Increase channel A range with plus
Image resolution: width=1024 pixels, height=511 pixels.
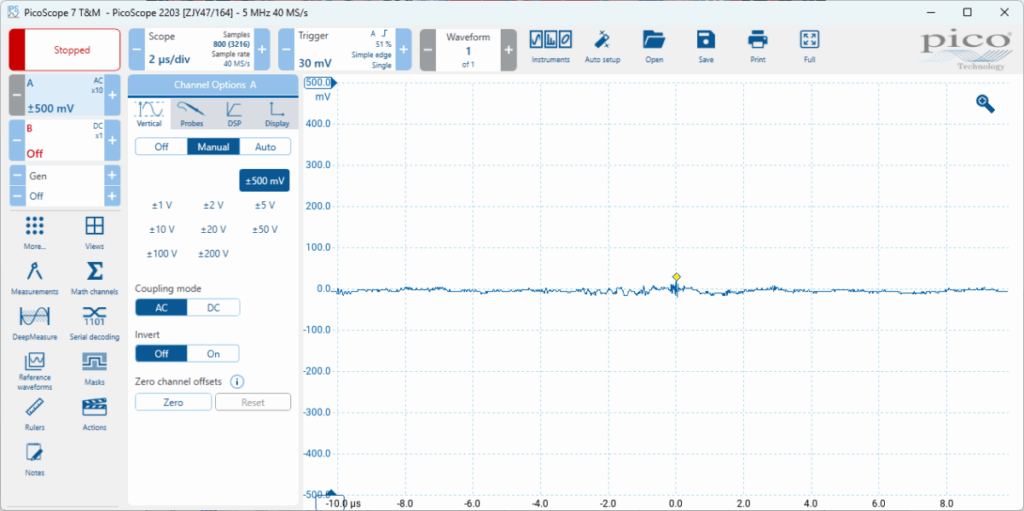click(x=112, y=95)
